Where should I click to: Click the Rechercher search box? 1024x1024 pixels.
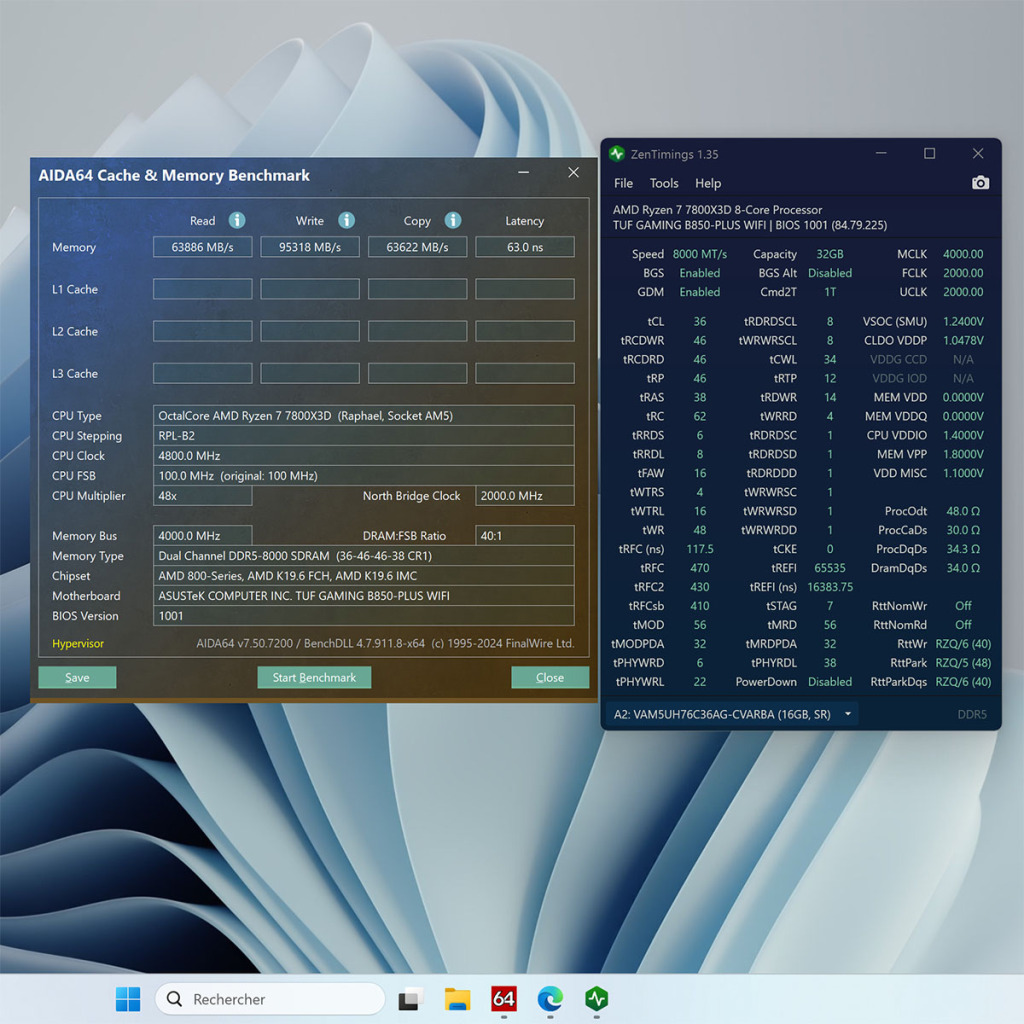(270, 999)
